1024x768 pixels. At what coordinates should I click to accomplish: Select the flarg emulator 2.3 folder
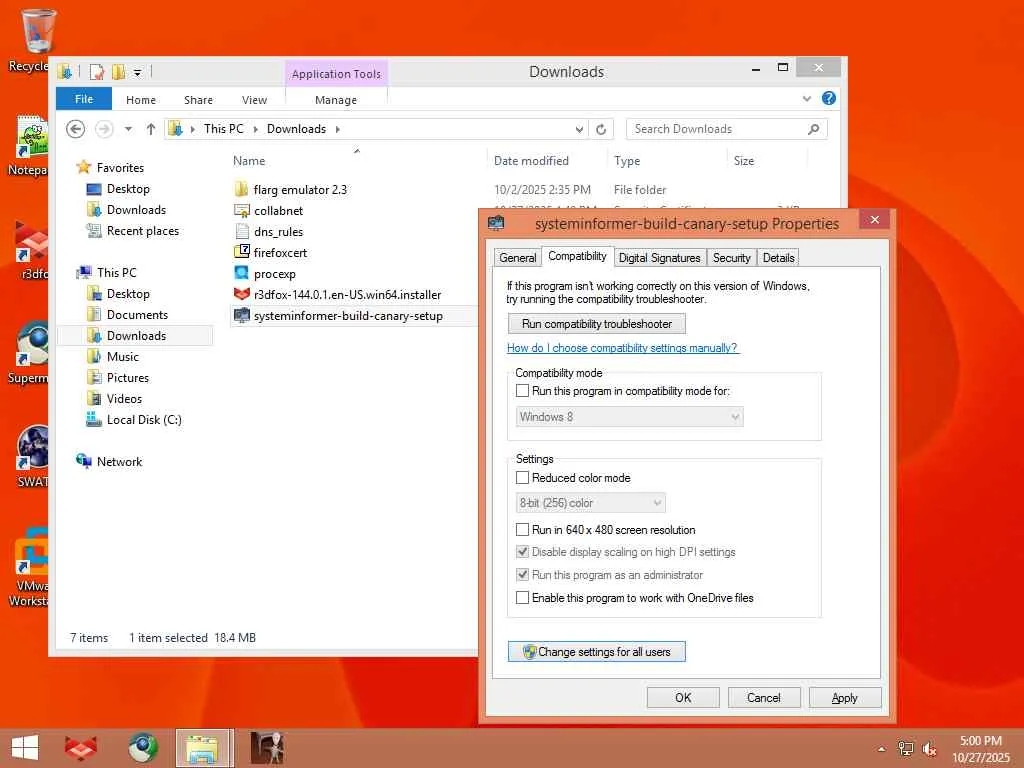[x=300, y=189]
